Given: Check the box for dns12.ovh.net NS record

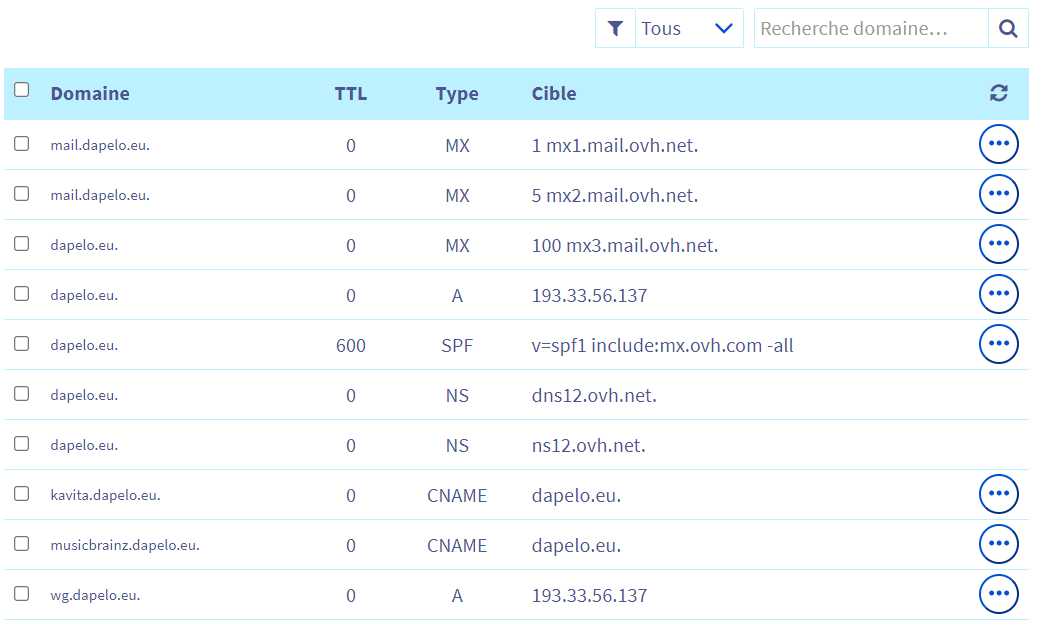Looking at the screenshot, I should [x=22, y=394].
